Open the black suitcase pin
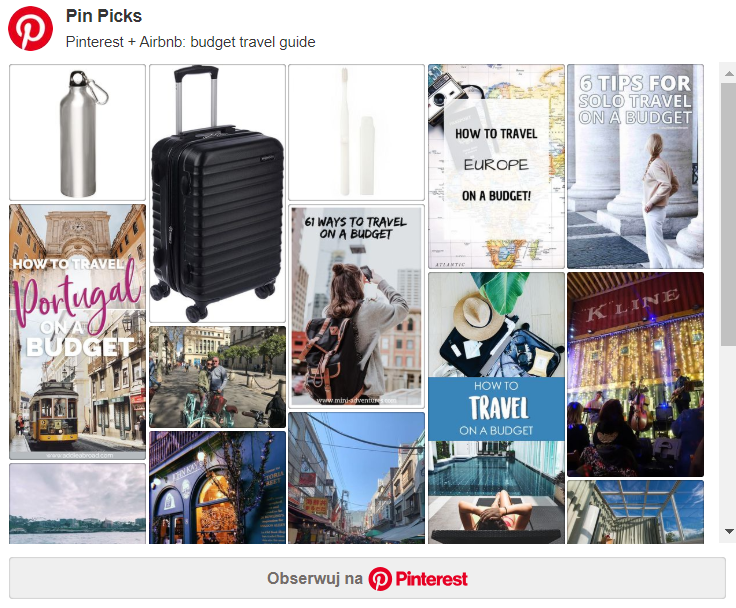This screenshot has height=608, width=736. click(x=217, y=193)
